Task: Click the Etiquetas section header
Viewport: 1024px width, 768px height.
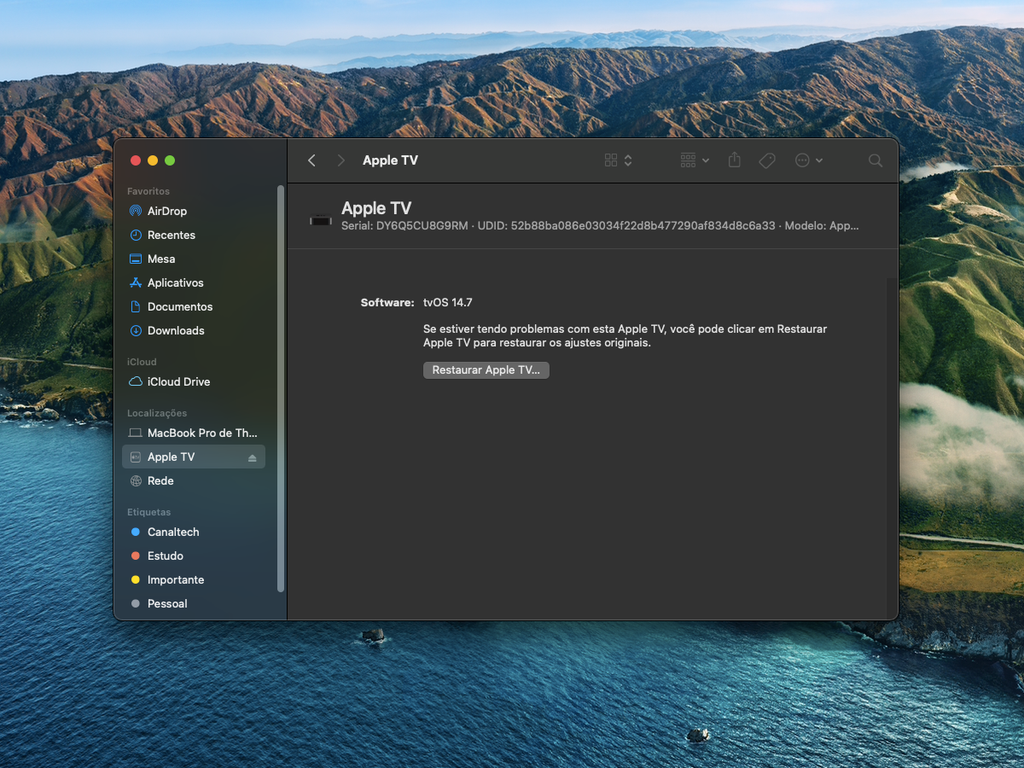Action: 149,513
